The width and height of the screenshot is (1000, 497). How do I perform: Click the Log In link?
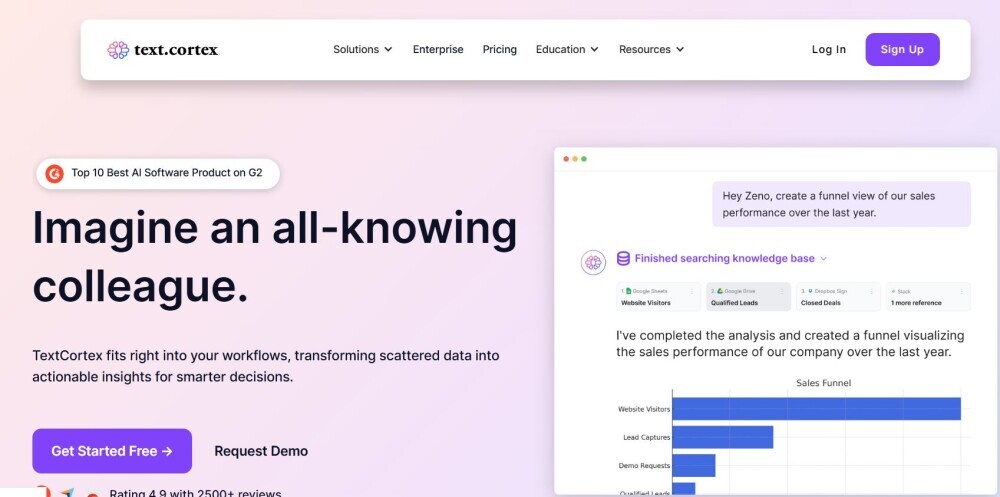(828, 49)
